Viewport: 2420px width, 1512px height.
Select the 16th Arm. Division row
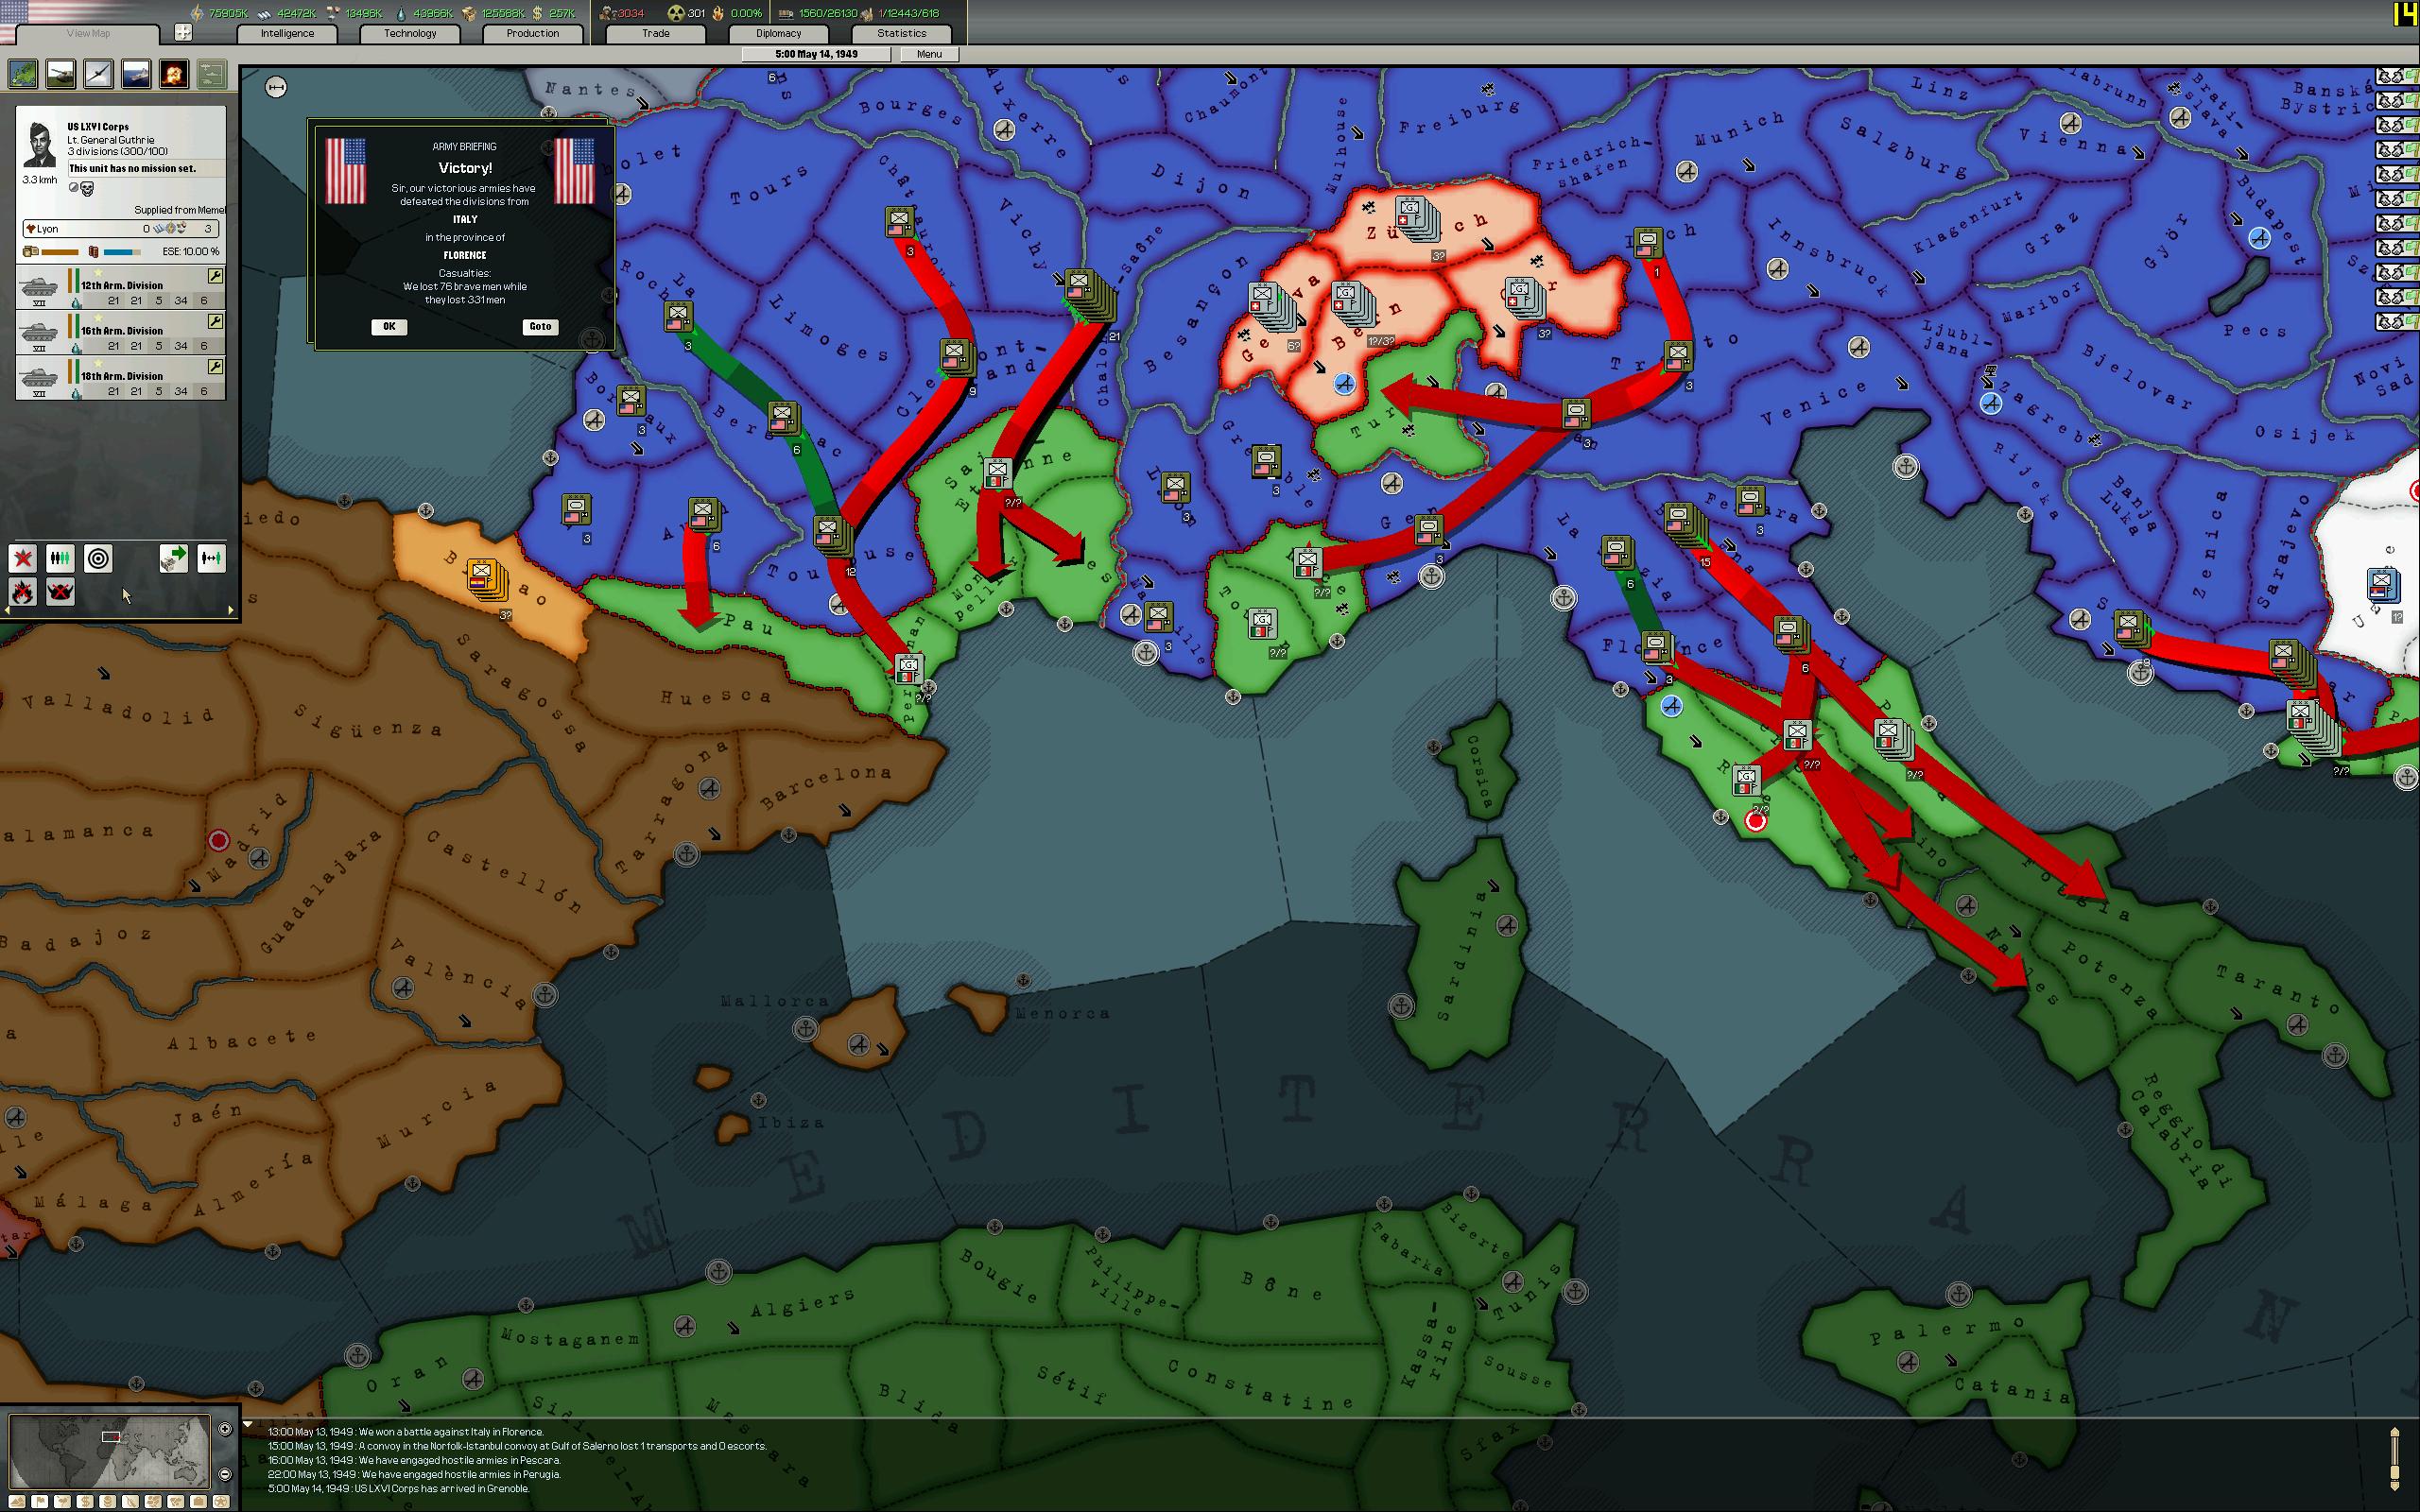pyautogui.click(x=121, y=332)
